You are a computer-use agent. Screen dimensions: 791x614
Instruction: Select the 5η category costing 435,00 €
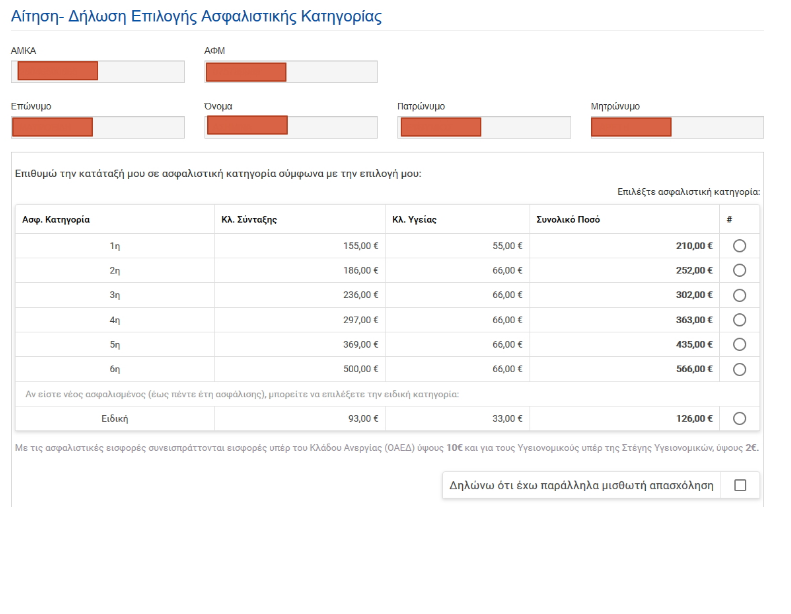739,344
